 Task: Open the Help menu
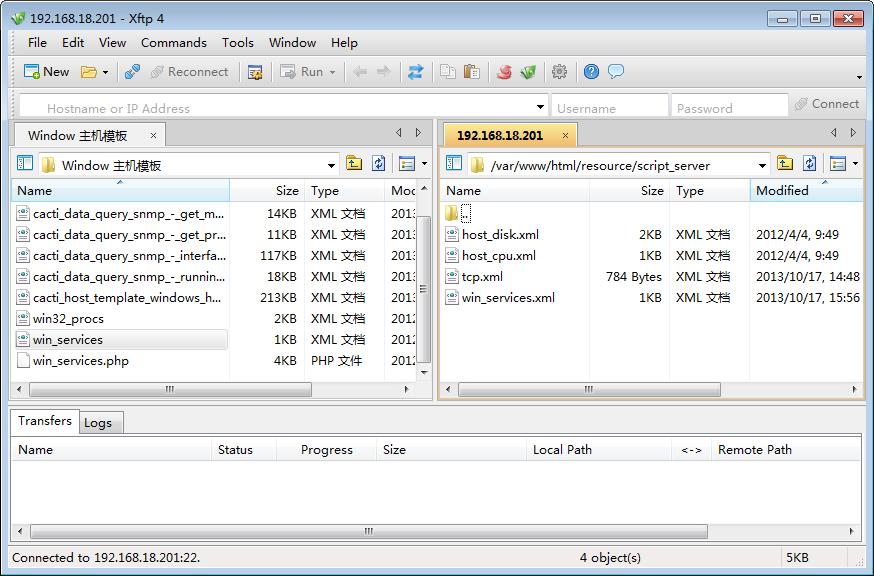click(344, 43)
